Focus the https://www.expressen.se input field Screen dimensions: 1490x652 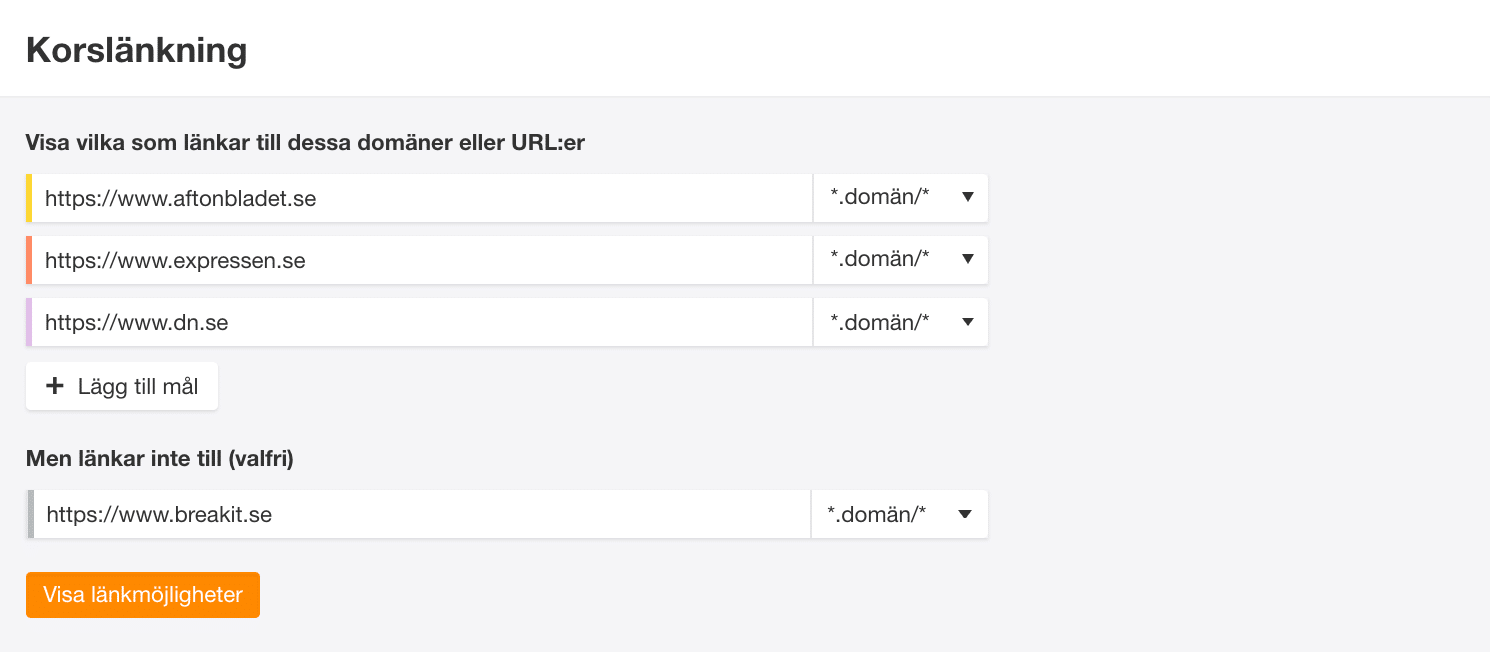point(420,260)
